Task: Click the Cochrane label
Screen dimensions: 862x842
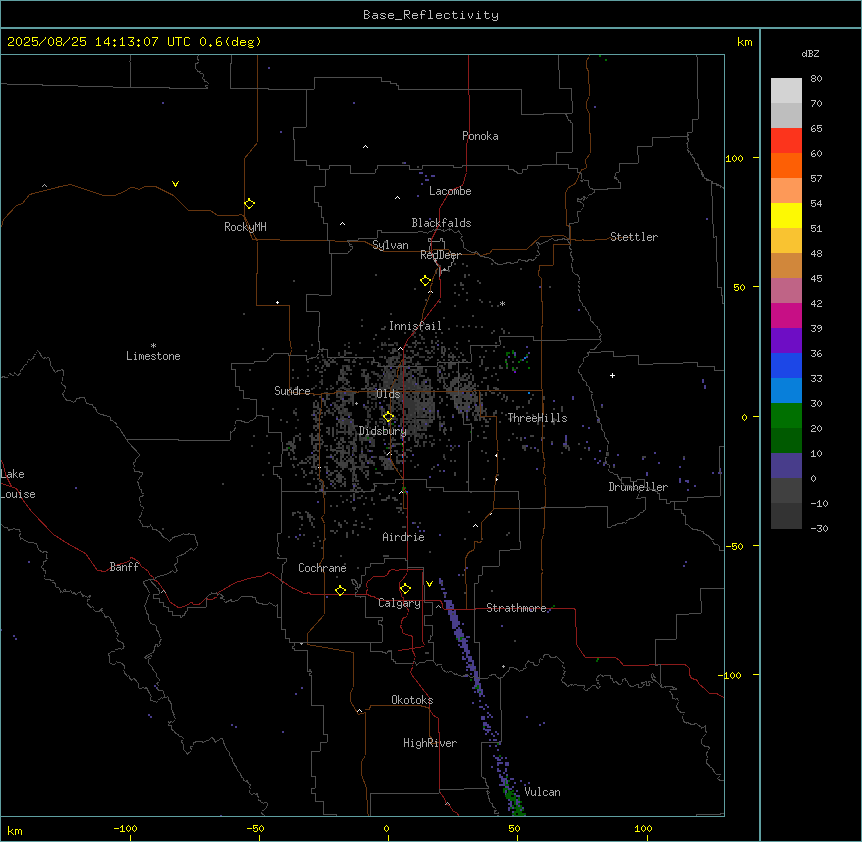Action: coord(322,568)
